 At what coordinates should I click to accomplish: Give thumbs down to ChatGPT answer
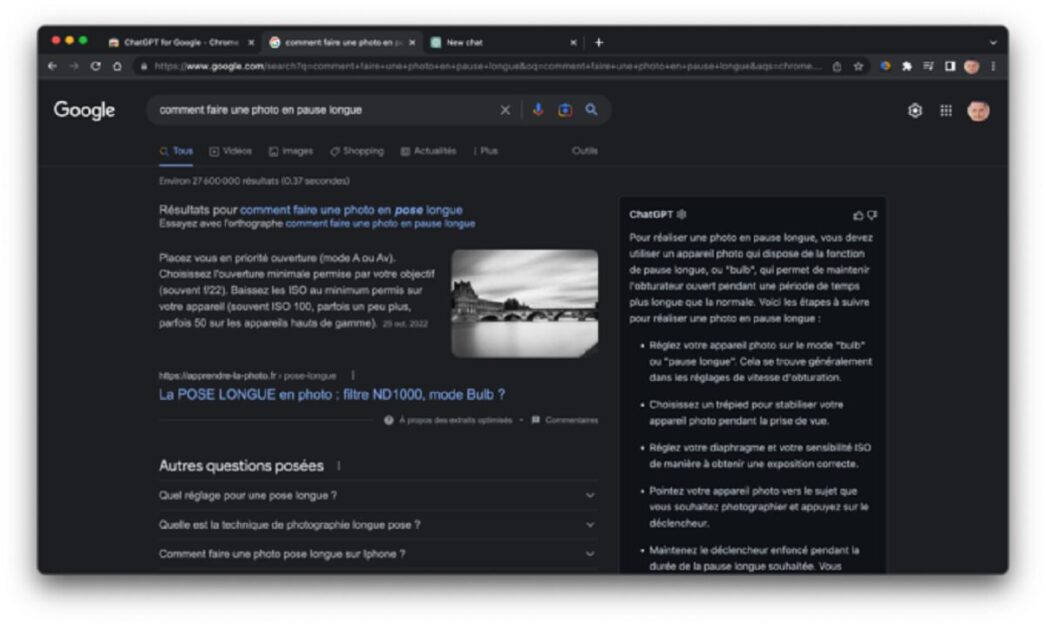pyautogui.click(x=872, y=215)
